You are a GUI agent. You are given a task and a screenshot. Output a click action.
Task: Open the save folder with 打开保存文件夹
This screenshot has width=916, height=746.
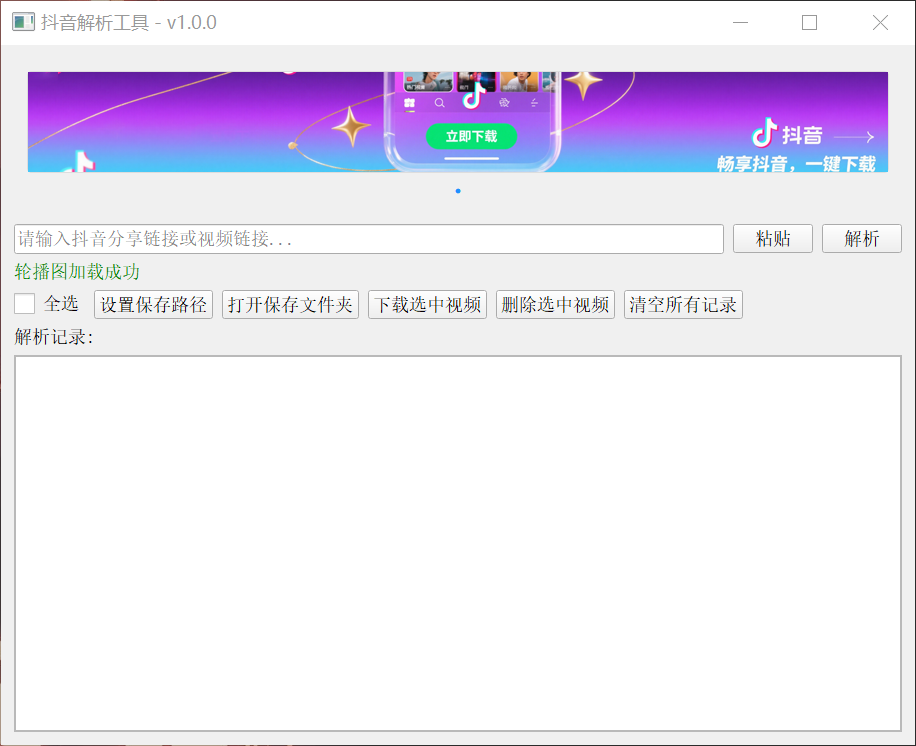click(x=290, y=304)
